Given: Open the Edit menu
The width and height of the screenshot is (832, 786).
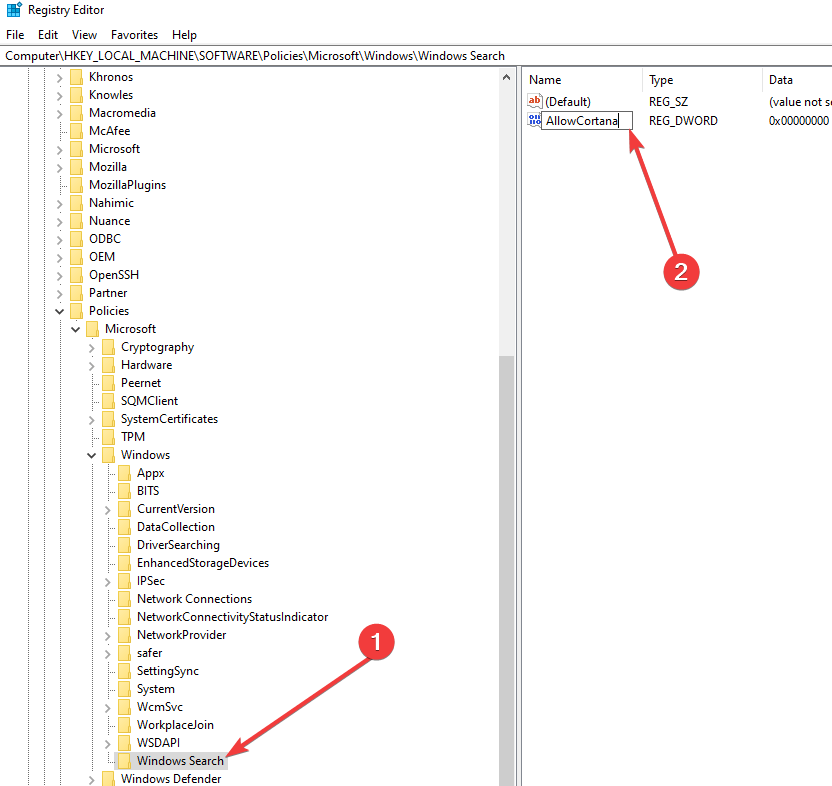Looking at the screenshot, I should coord(48,34).
